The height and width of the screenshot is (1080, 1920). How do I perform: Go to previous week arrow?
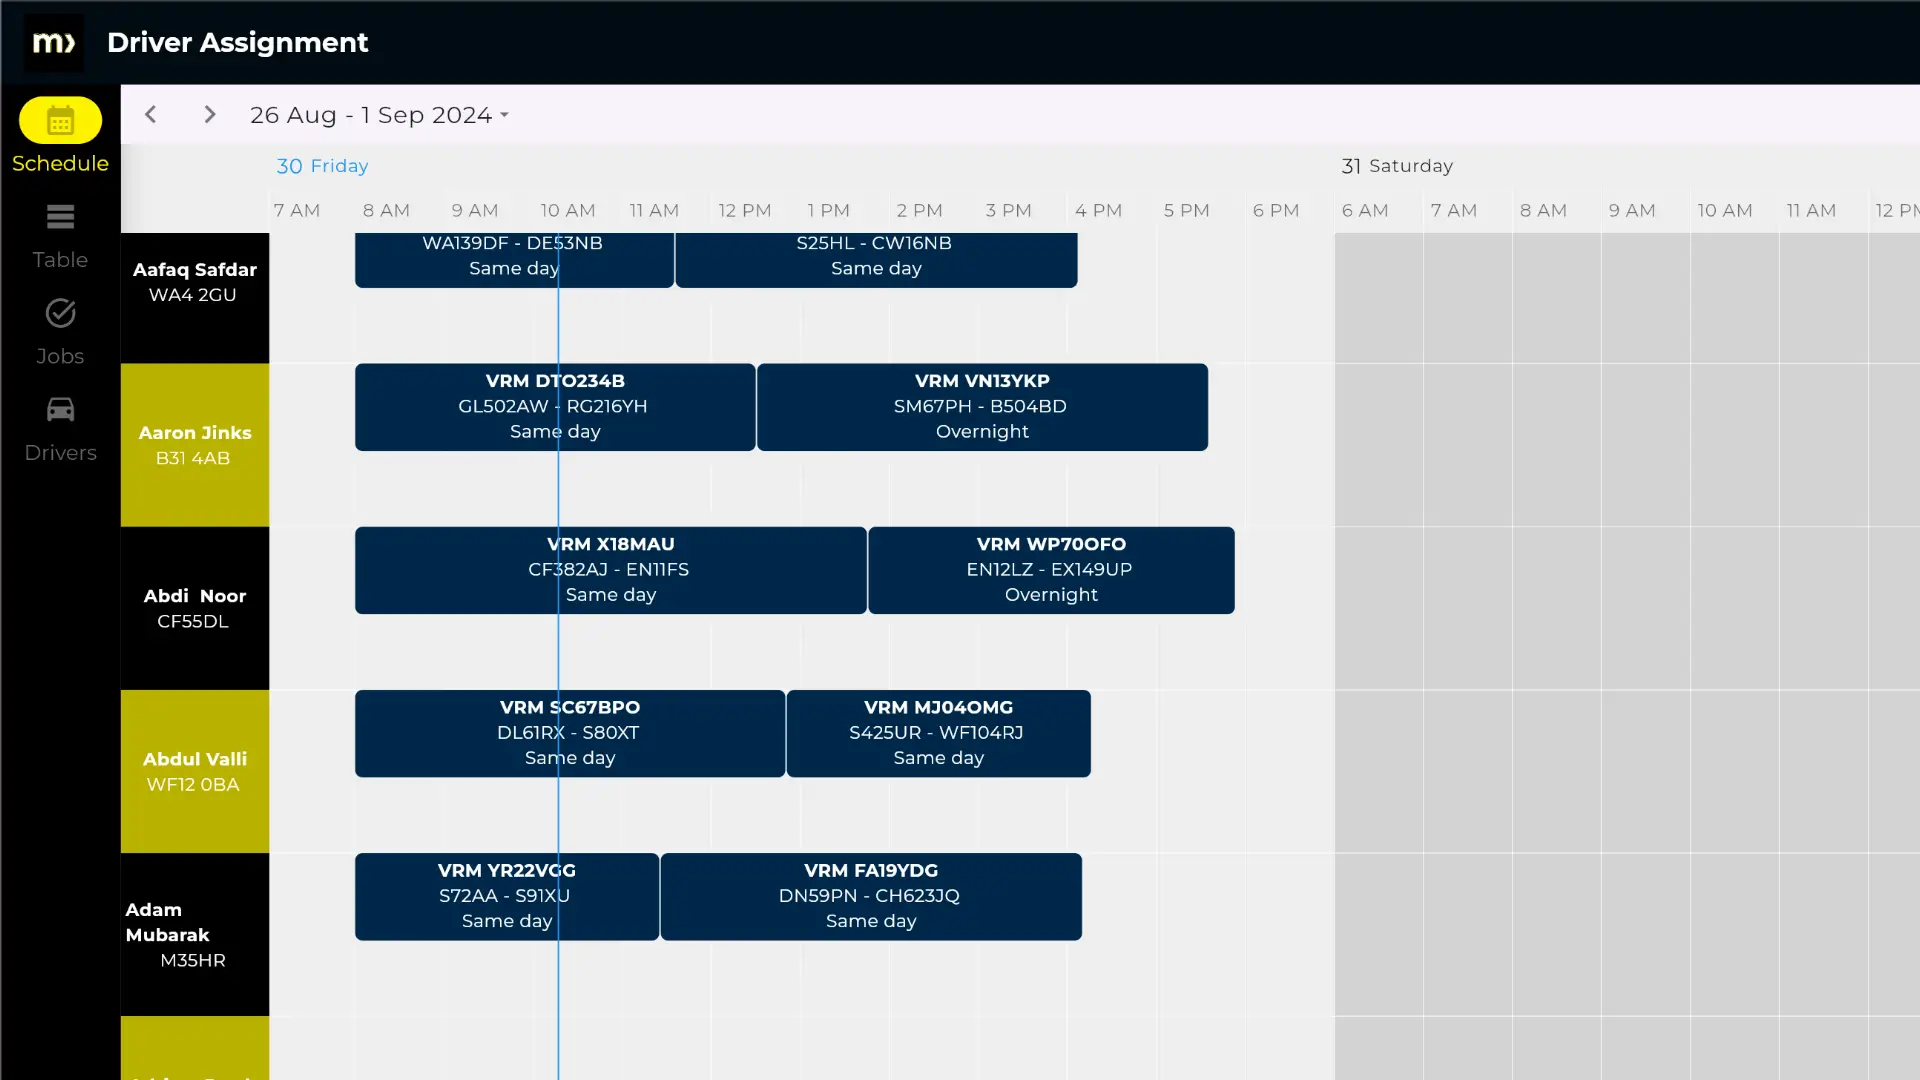151,115
